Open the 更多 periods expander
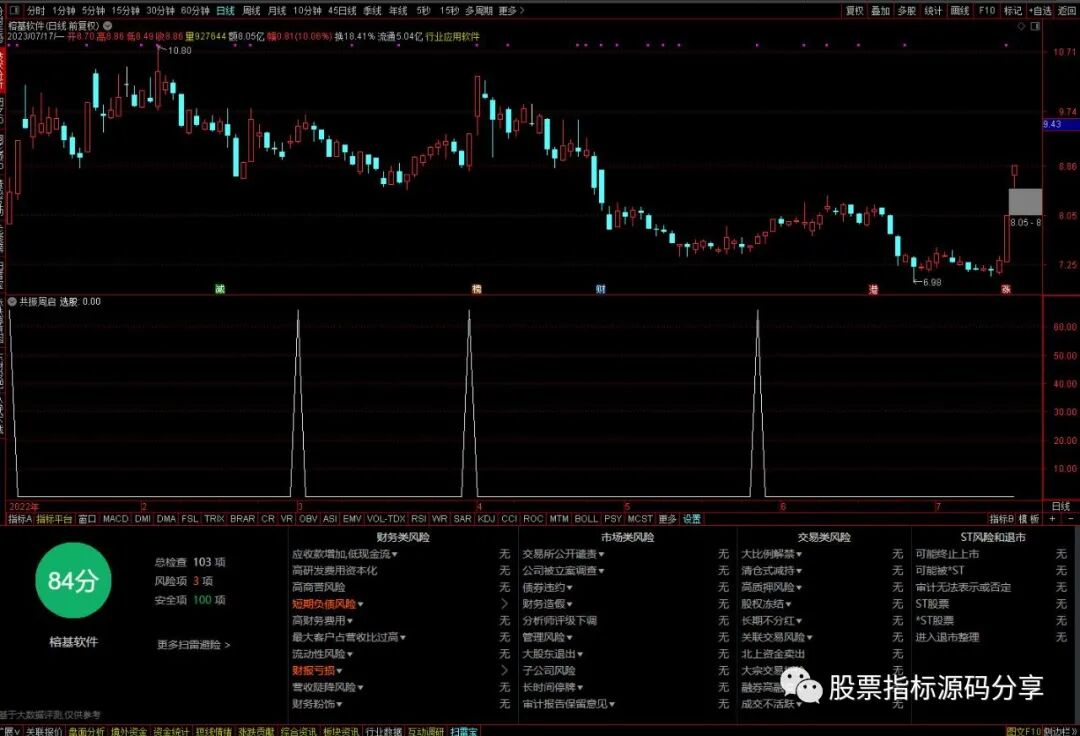Screen dimensions: 1080x736 click(511, 10)
